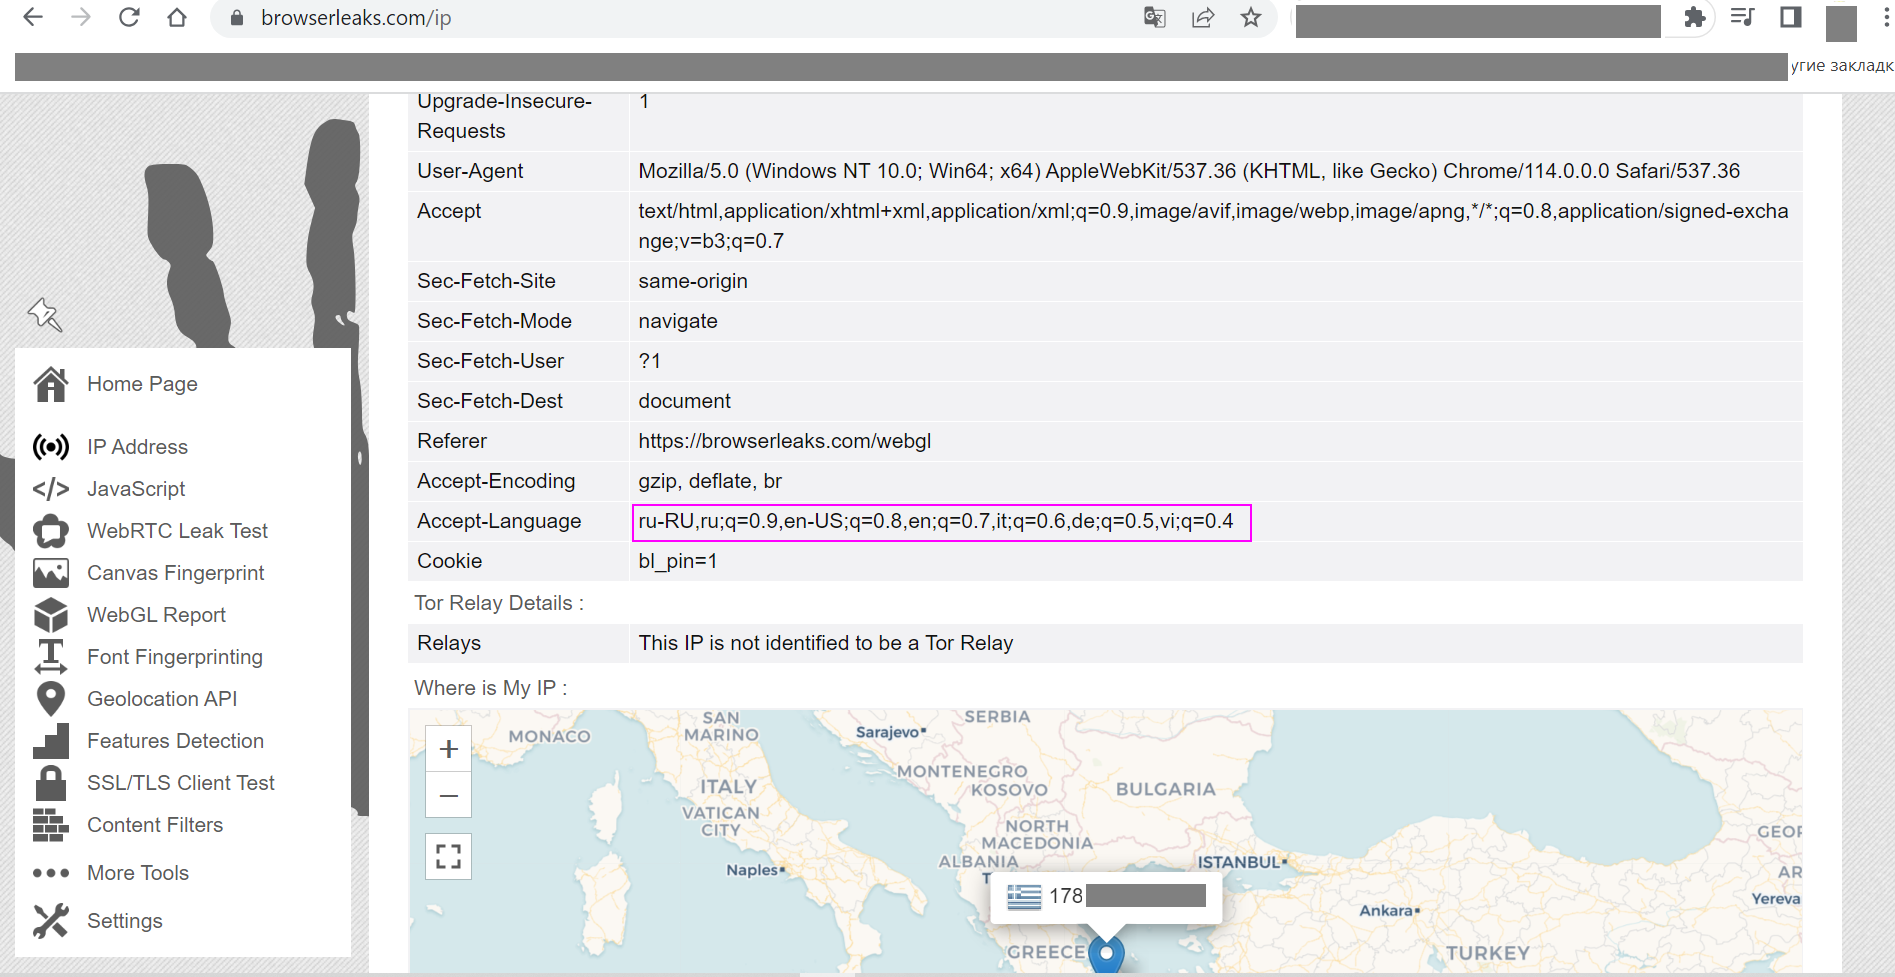Toggle fullscreen view of the map
Viewport: 1895px width, 977px height.
click(x=448, y=856)
